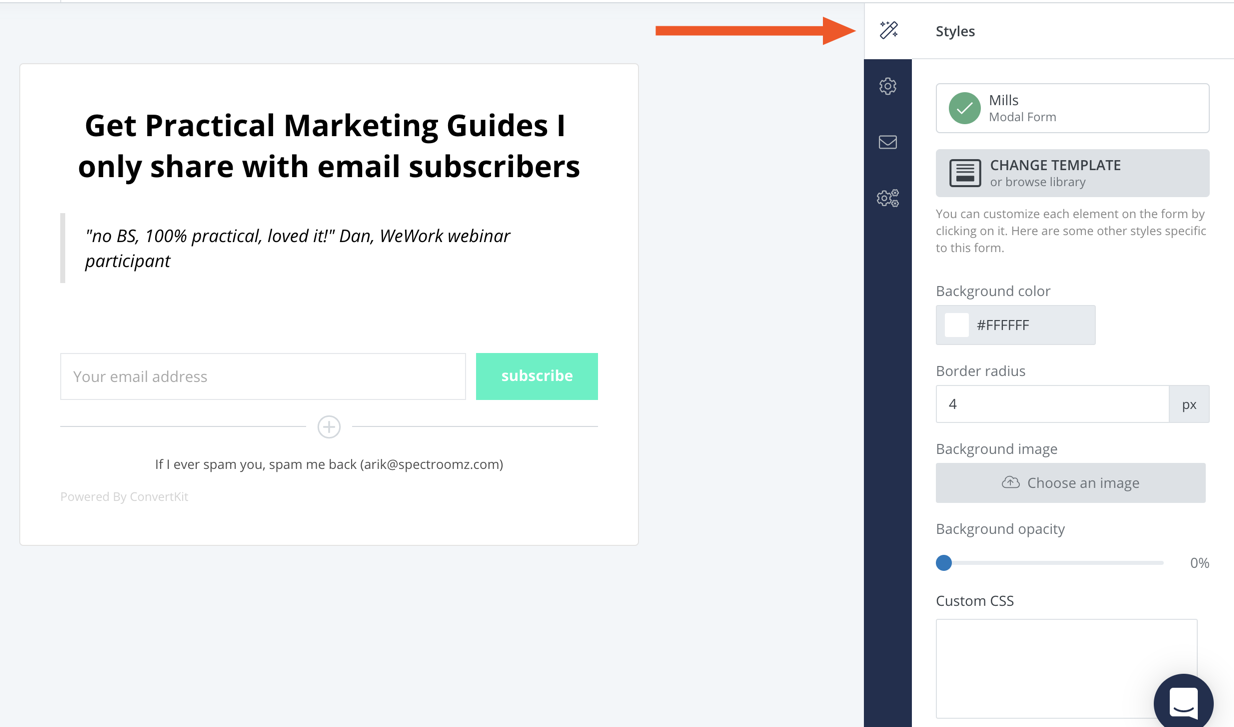Click the Styles panel heading
1234x727 pixels.
[955, 31]
